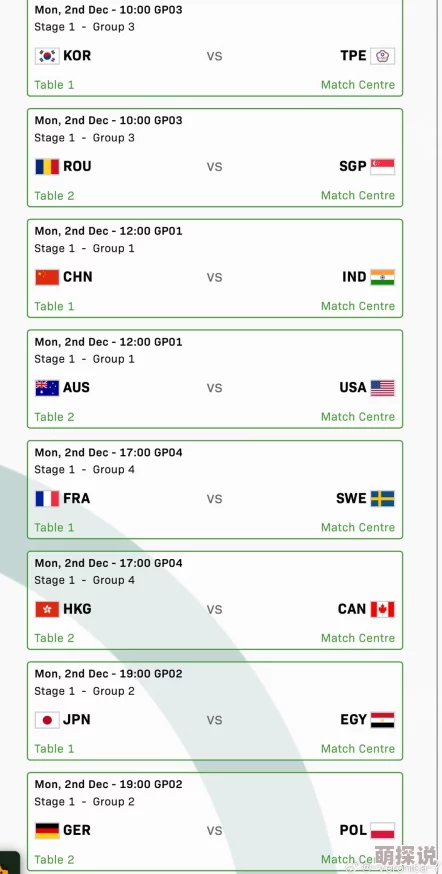Click the Poland flag icon

coord(382,831)
